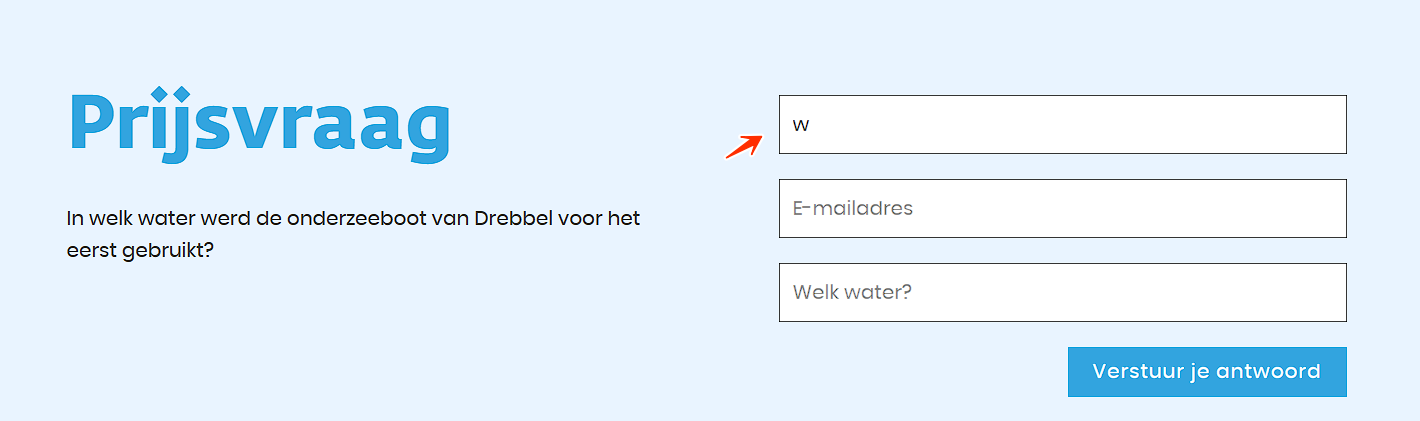Click into the E-mailadres field

[1062, 209]
